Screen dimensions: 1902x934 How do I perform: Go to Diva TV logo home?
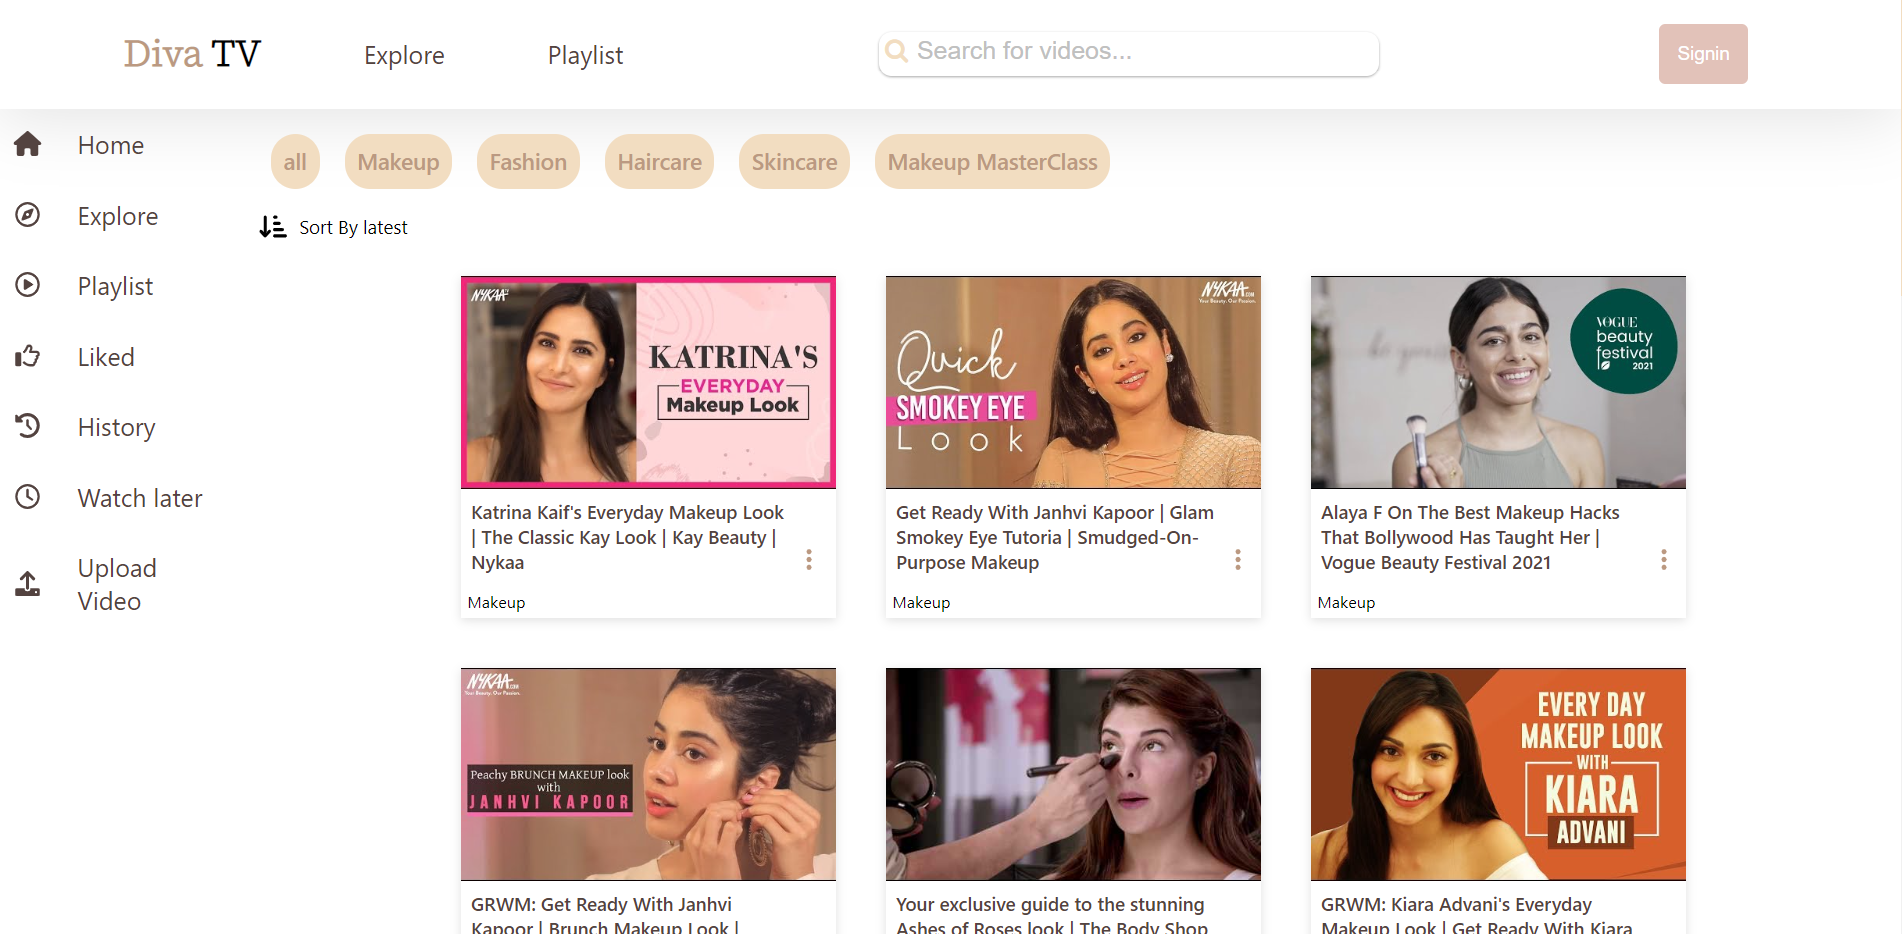click(192, 54)
